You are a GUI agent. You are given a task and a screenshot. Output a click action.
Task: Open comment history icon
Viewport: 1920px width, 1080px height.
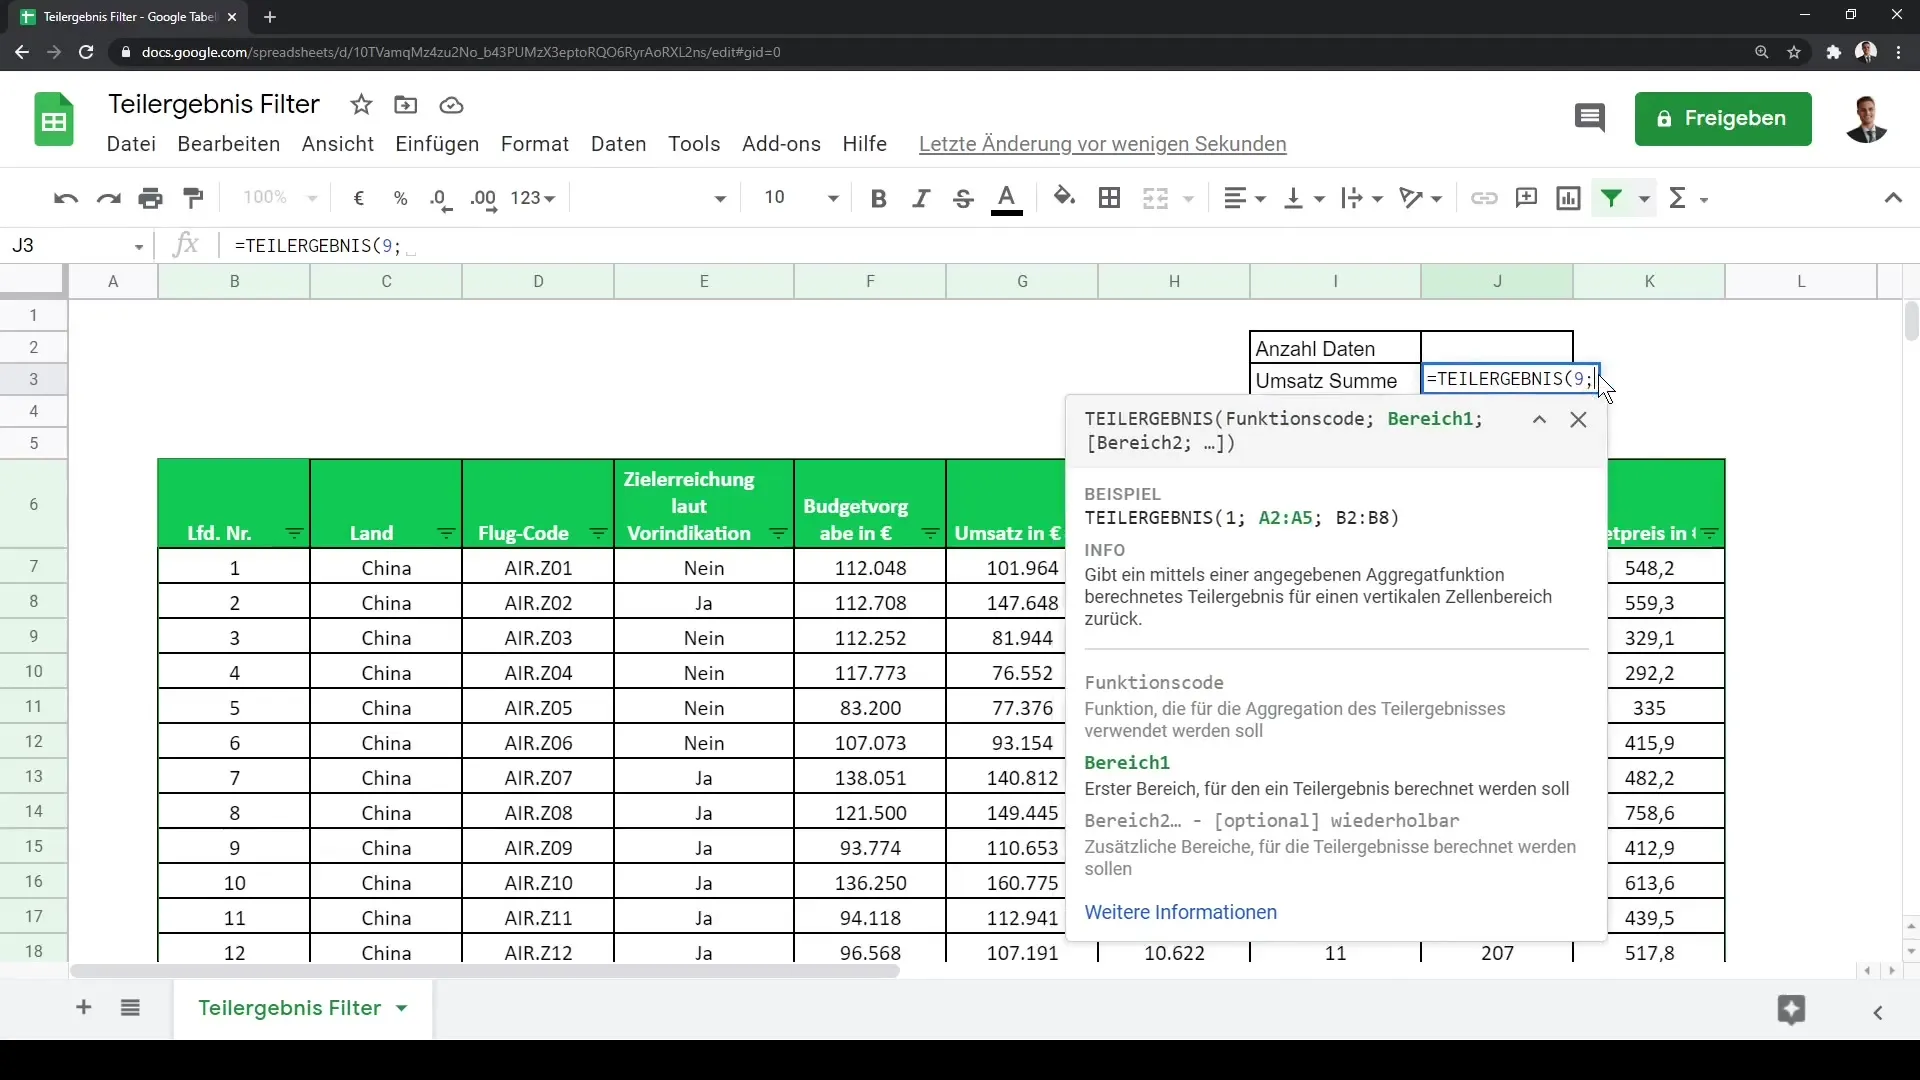(1589, 119)
